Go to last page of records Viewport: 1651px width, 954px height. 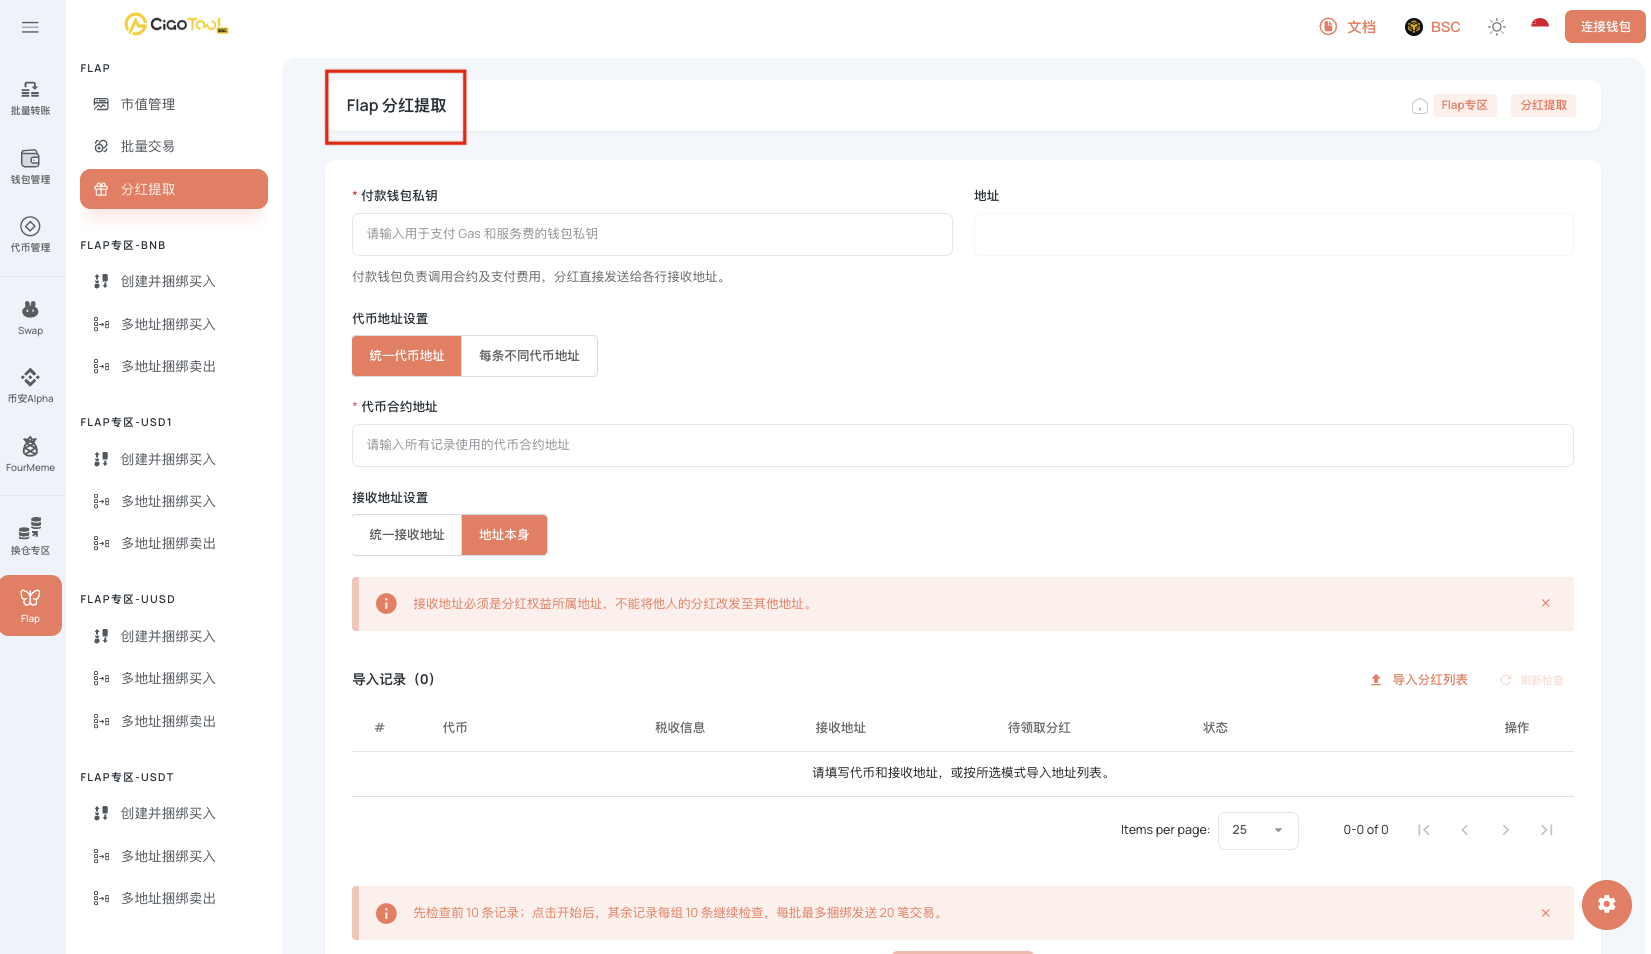point(1547,830)
